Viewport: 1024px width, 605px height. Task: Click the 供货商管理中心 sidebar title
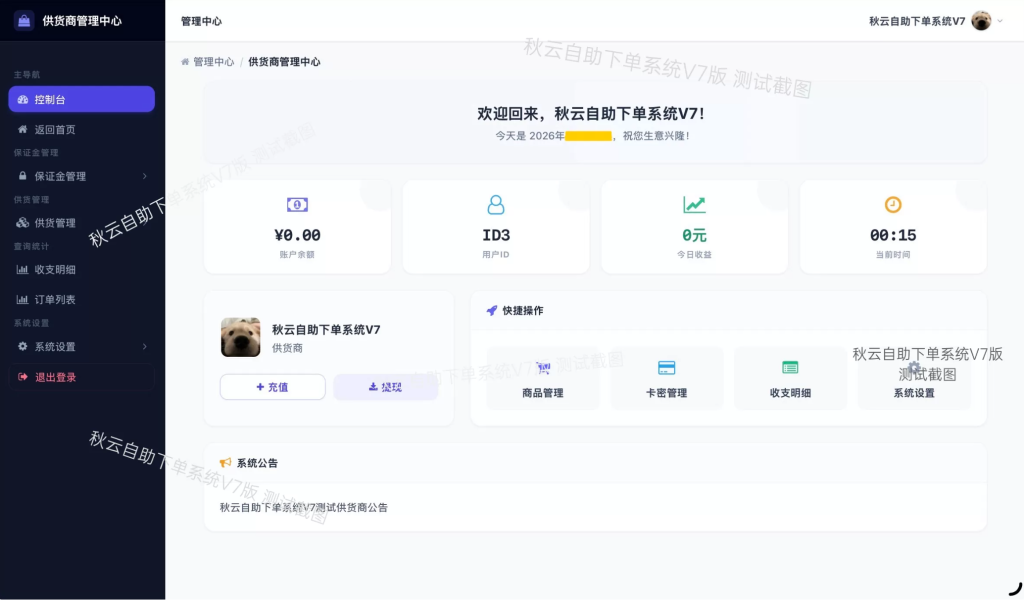[82, 21]
